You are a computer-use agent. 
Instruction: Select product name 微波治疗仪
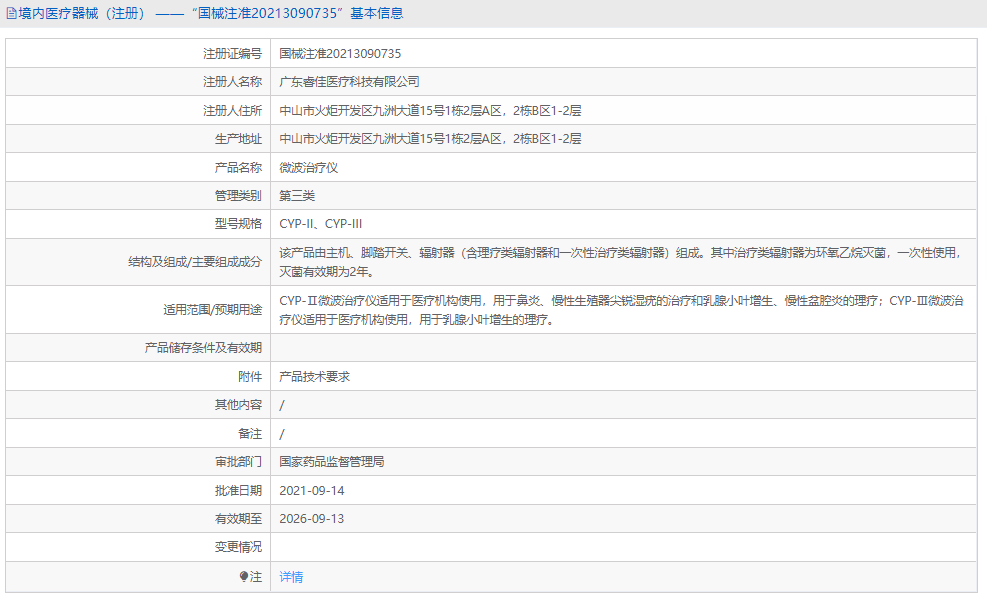[308, 167]
